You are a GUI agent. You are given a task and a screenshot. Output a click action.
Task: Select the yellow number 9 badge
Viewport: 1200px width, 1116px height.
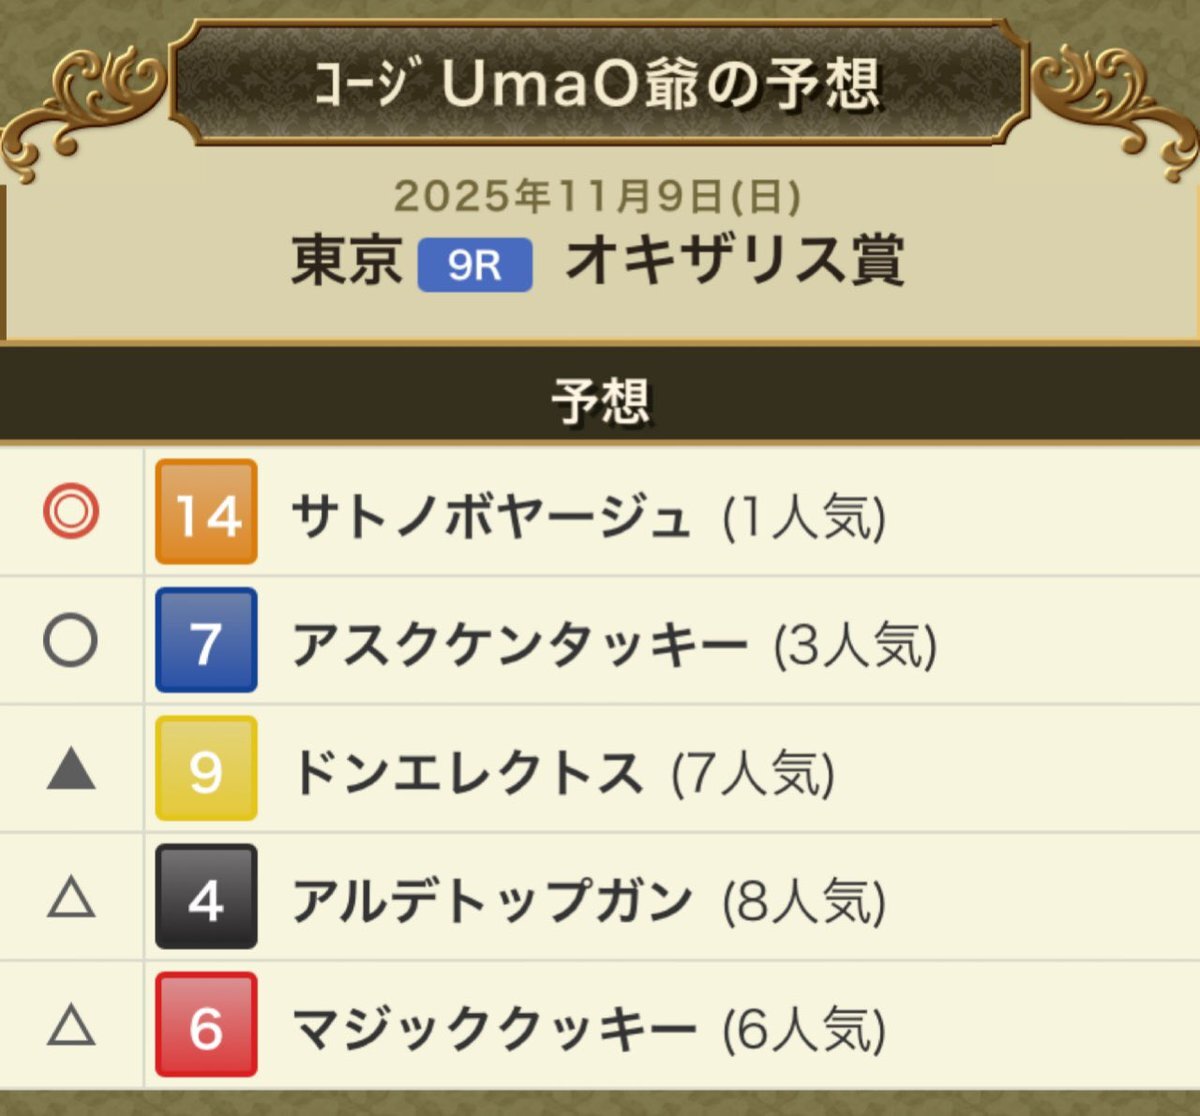point(206,769)
